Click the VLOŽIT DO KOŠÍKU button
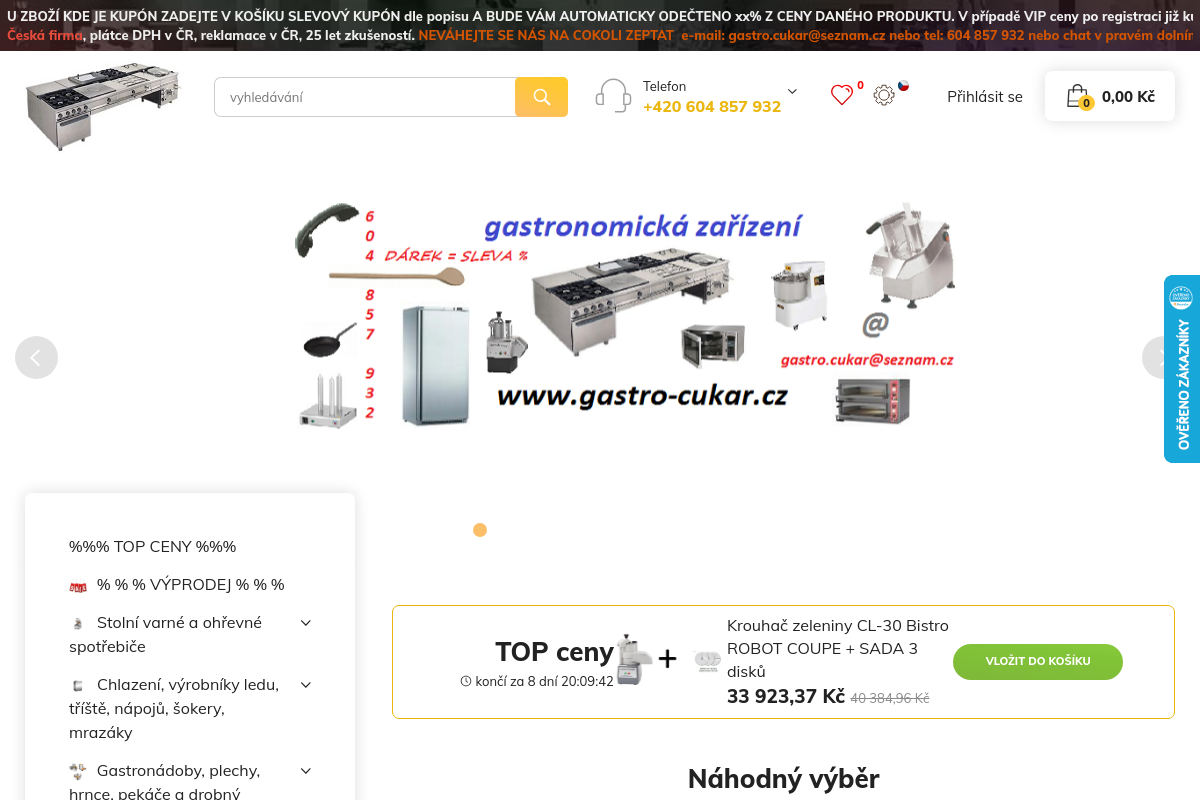This screenshot has width=1200, height=800. pos(1037,661)
